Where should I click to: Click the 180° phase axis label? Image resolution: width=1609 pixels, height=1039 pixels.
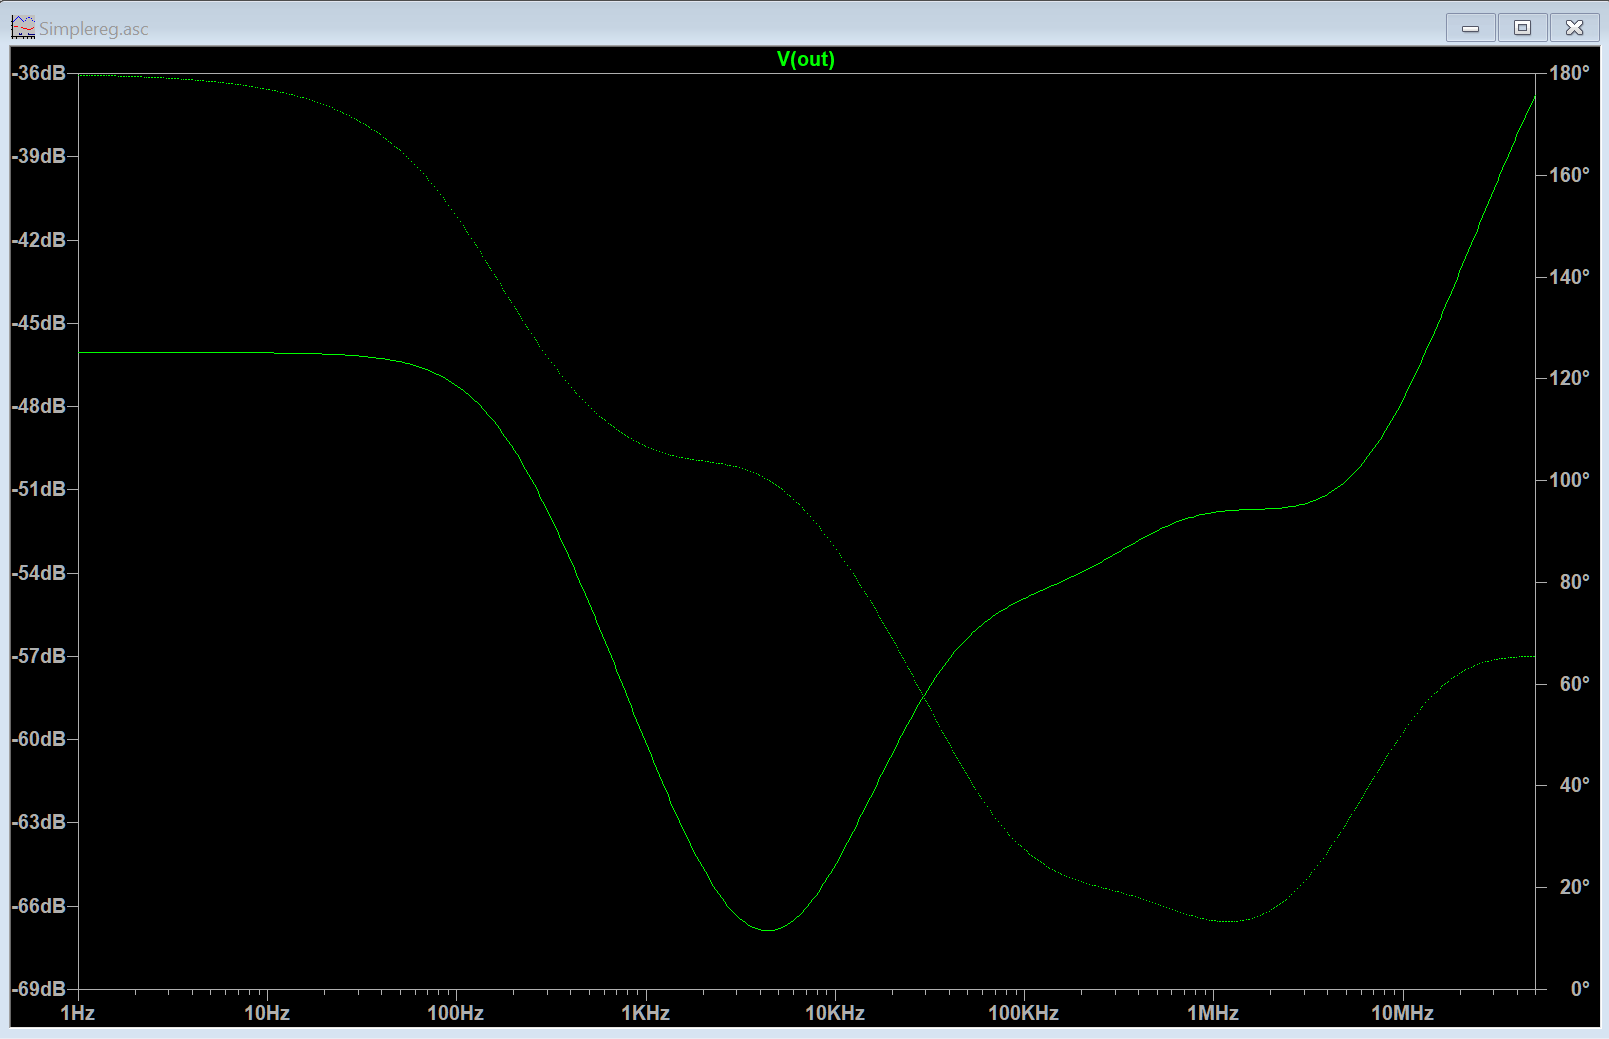1569,73
